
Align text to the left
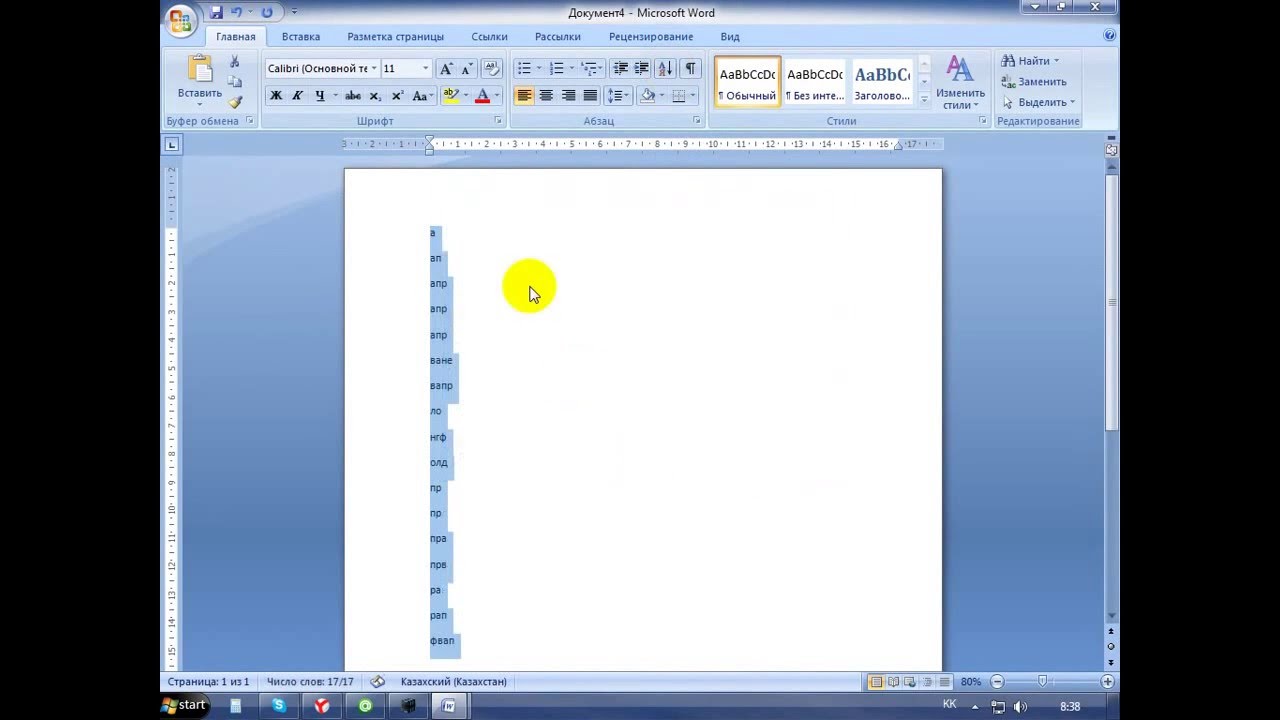(524, 96)
